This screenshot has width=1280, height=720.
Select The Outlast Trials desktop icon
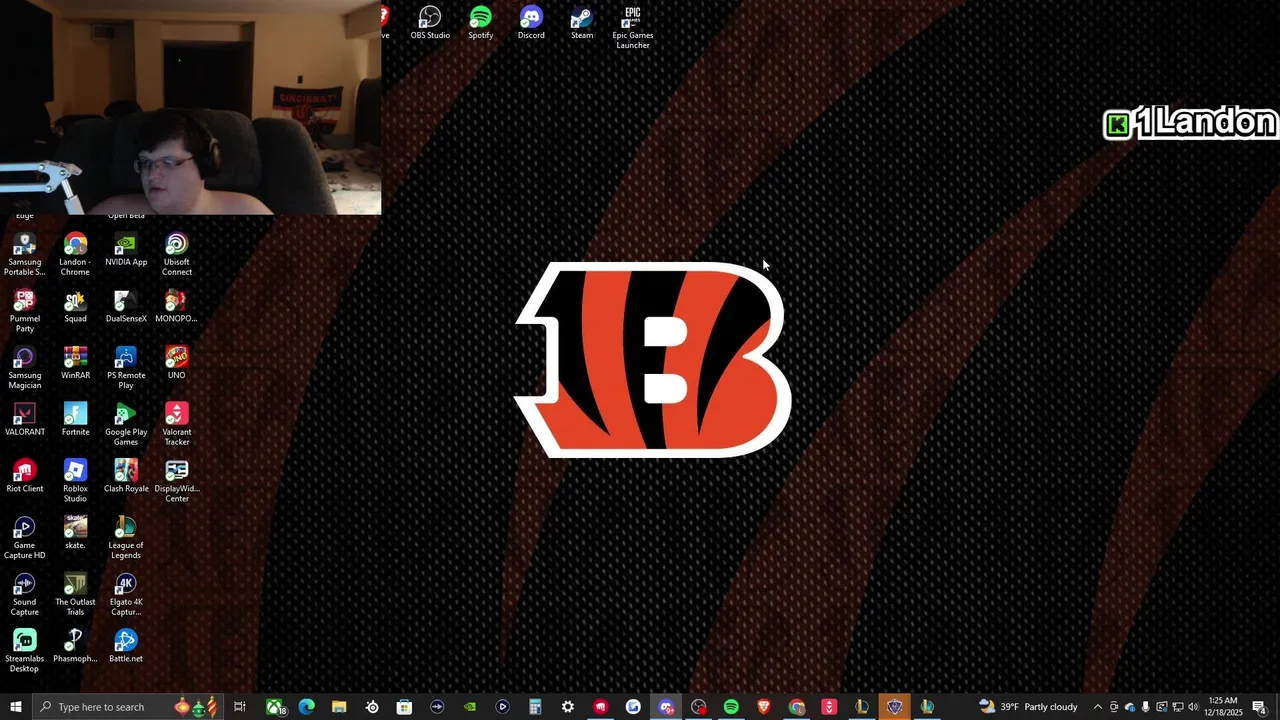(75, 595)
